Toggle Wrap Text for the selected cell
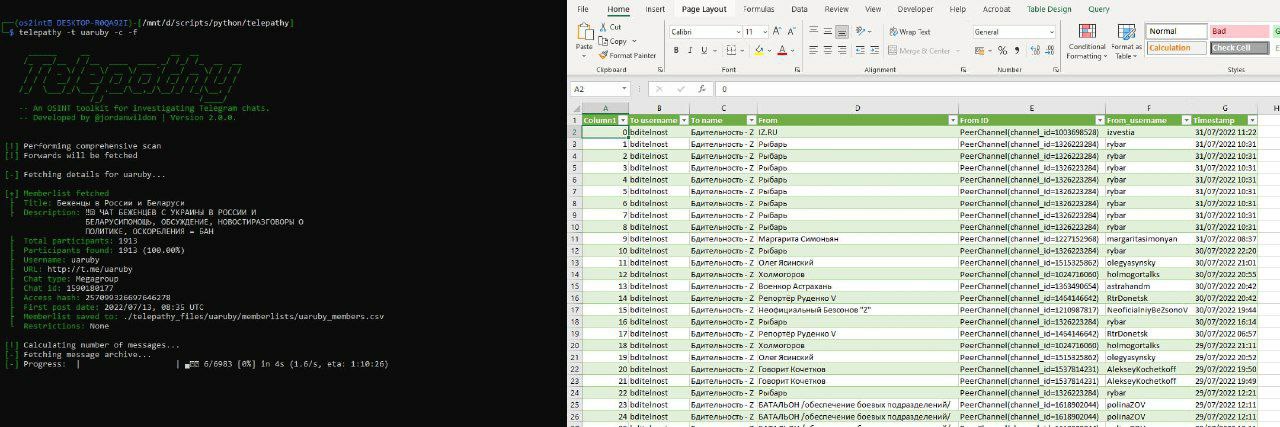This screenshot has height=427, width=1280. coord(909,32)
